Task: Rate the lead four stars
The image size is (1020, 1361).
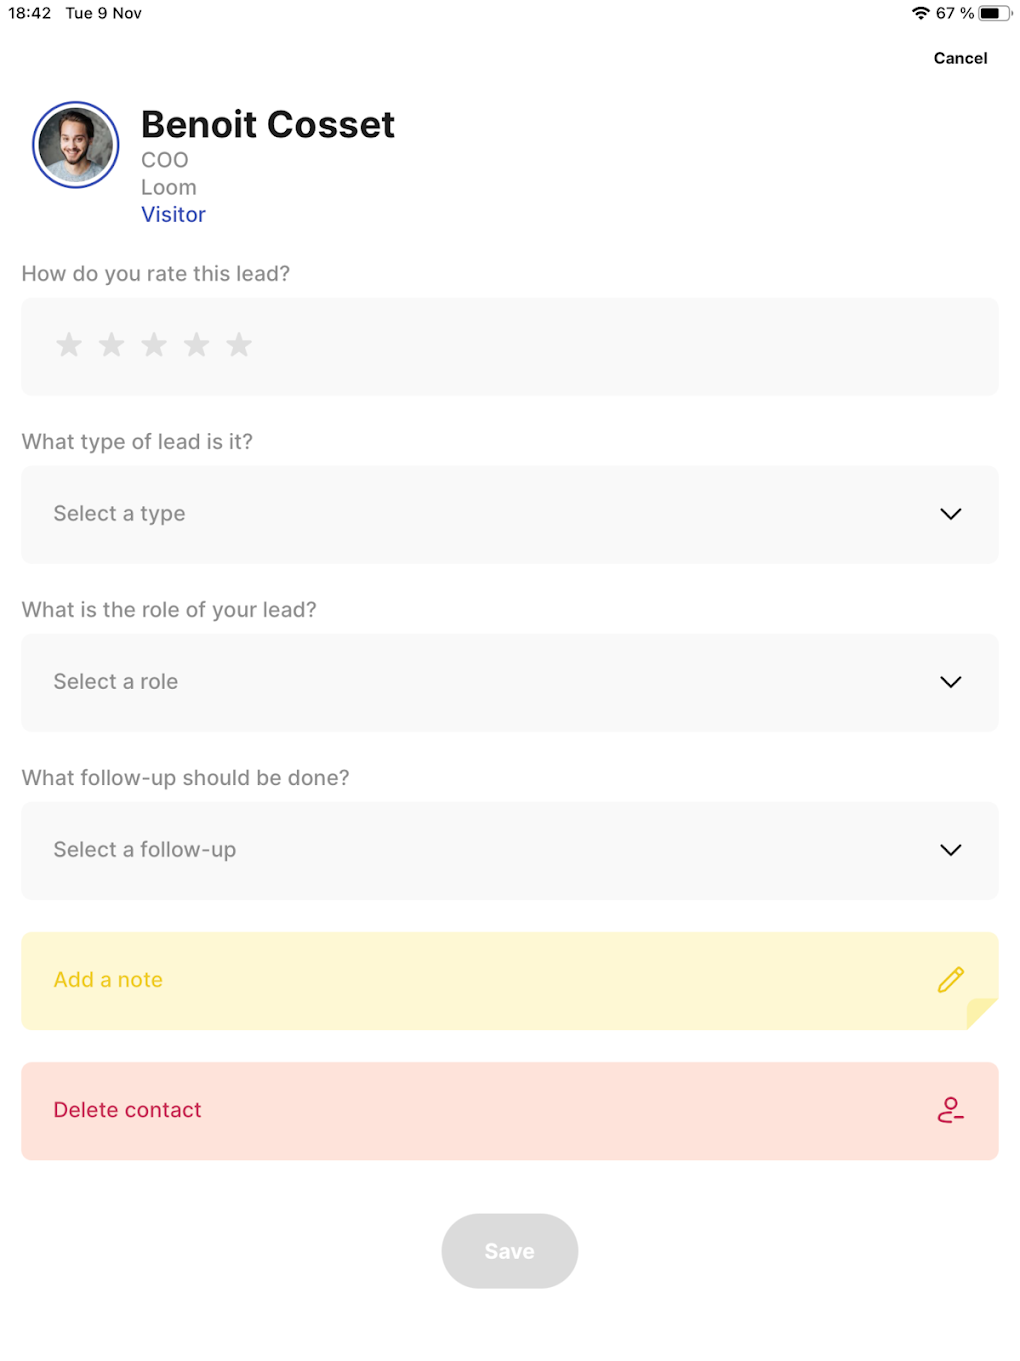Action: click(x=197, y=345)
